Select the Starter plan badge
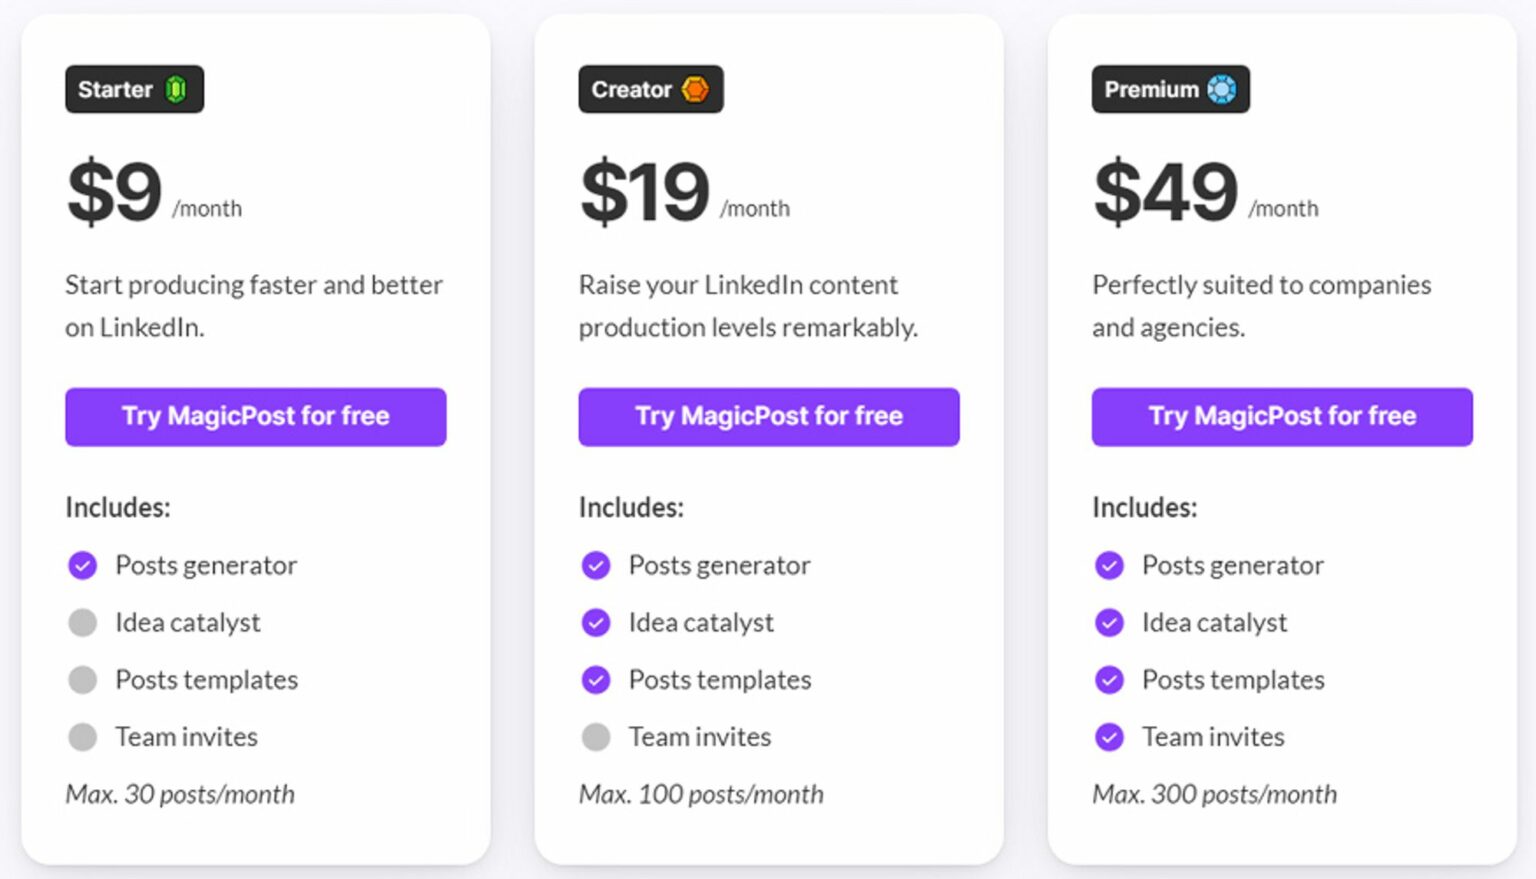Screen dimensions: 1536x879 pyautogui.click(x=134, y=89)
